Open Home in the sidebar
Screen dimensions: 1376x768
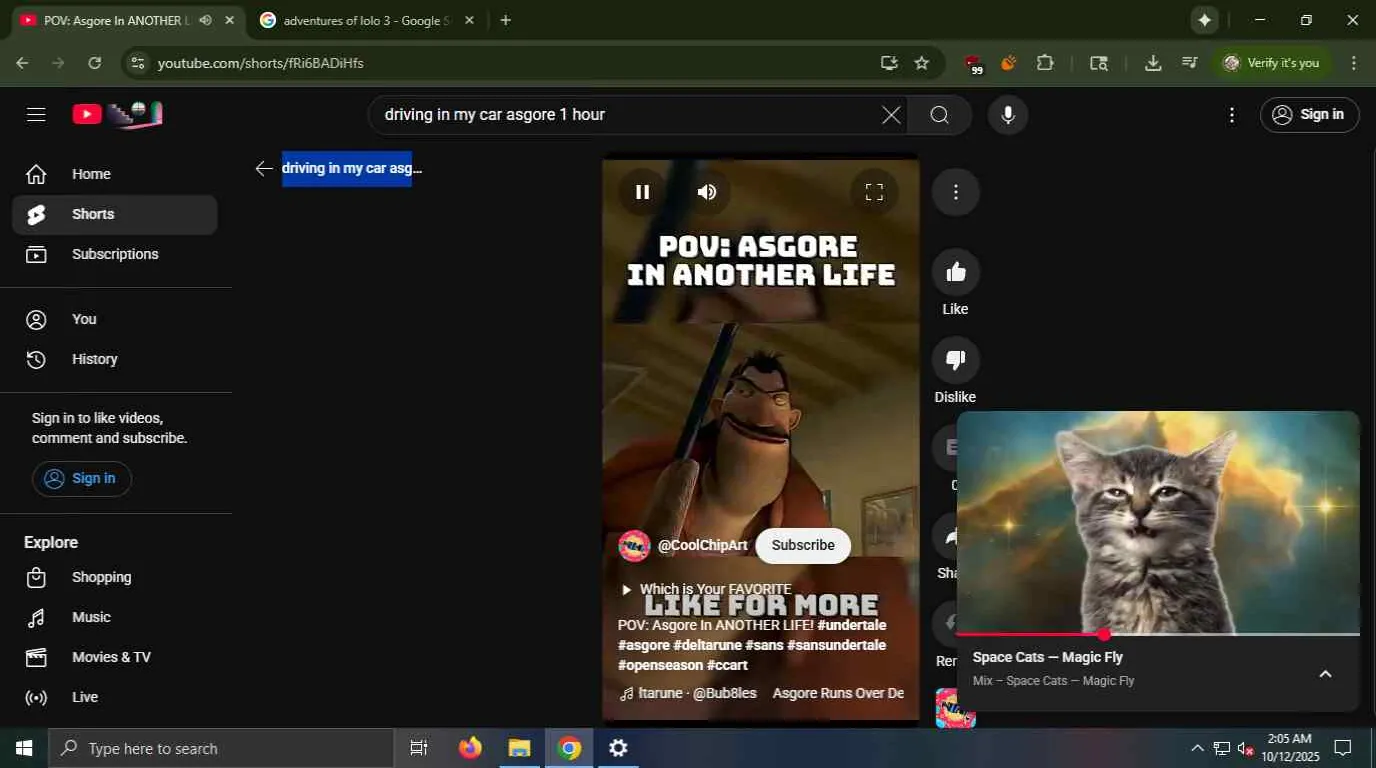pyautogui.click(x=115, y=174)
